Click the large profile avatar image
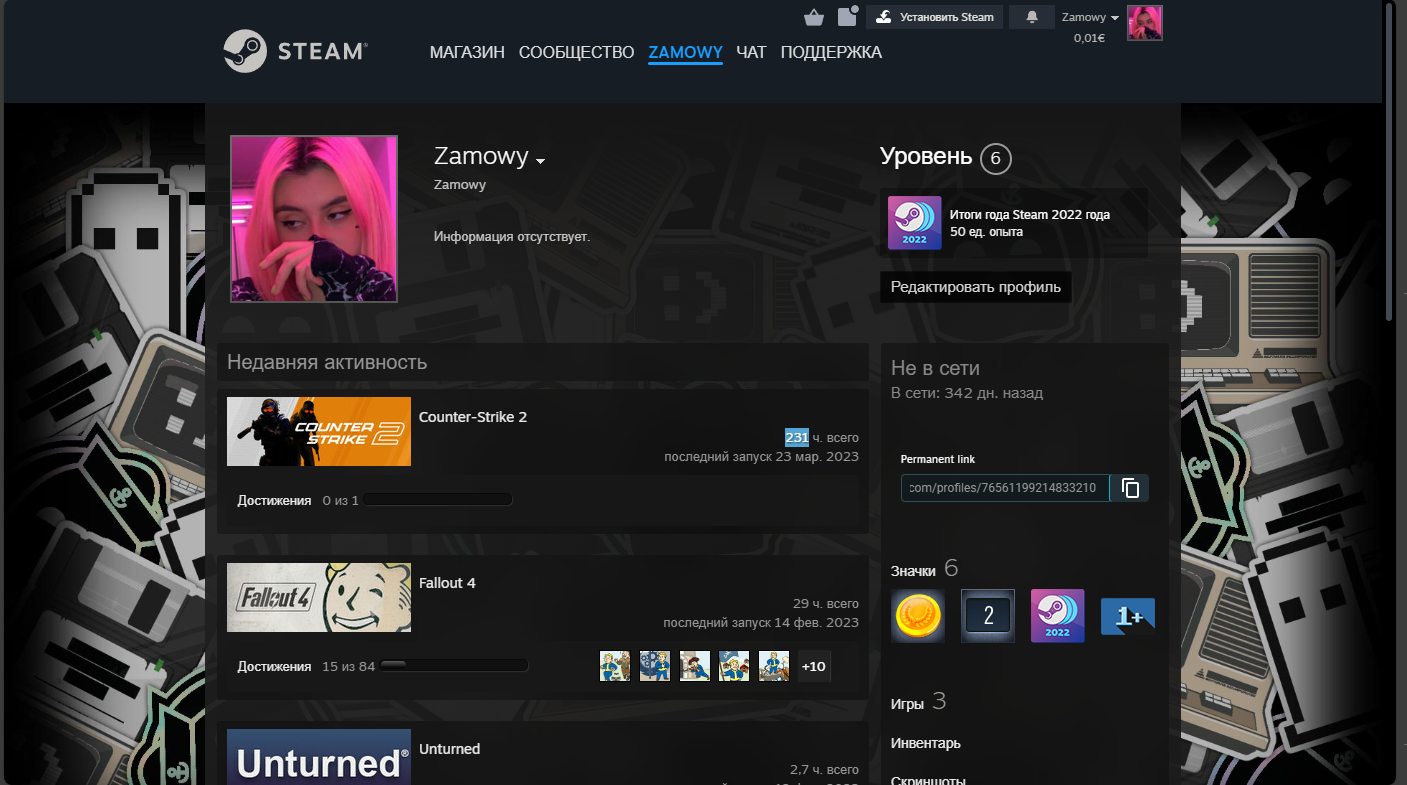 click(314, 219)
